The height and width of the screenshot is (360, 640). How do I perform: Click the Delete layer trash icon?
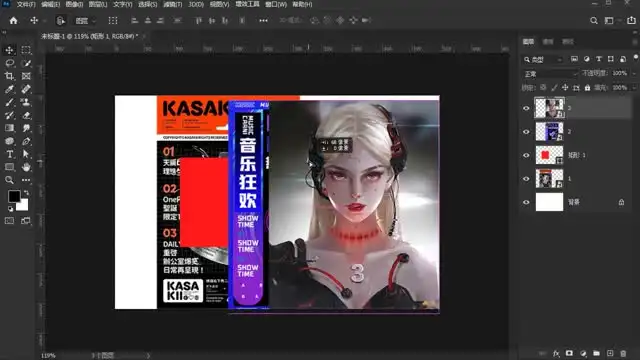click(623, 353)
